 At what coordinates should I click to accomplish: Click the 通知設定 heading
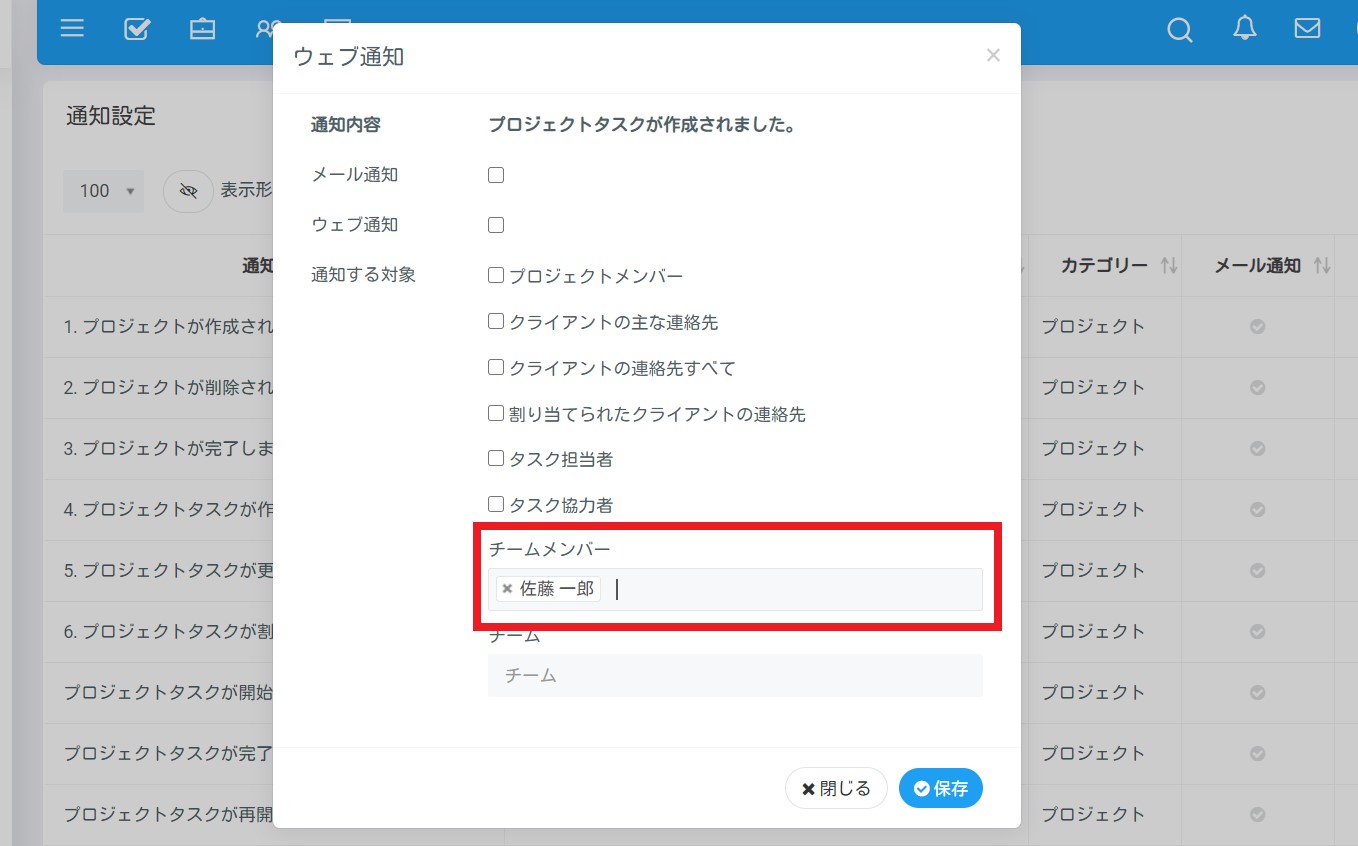tap(111, 116)
